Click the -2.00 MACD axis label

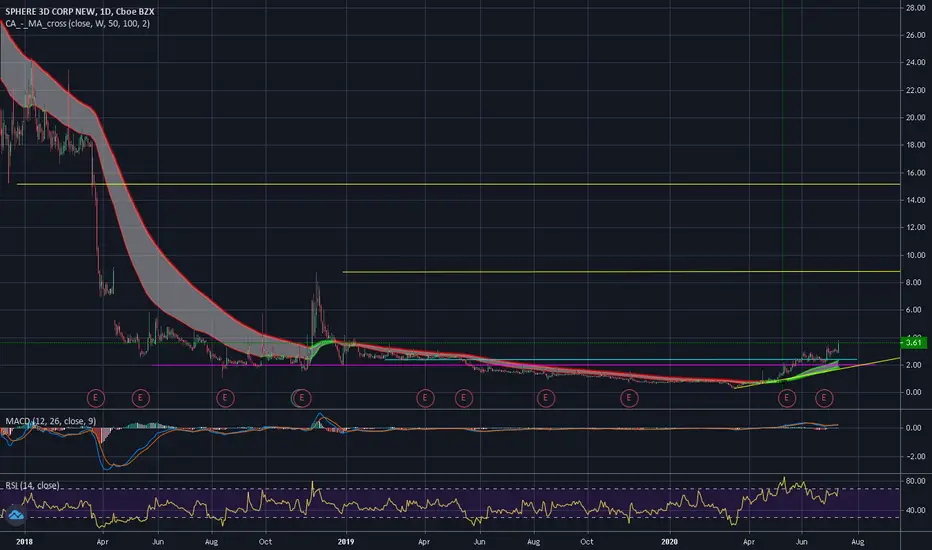pos(915,456)
